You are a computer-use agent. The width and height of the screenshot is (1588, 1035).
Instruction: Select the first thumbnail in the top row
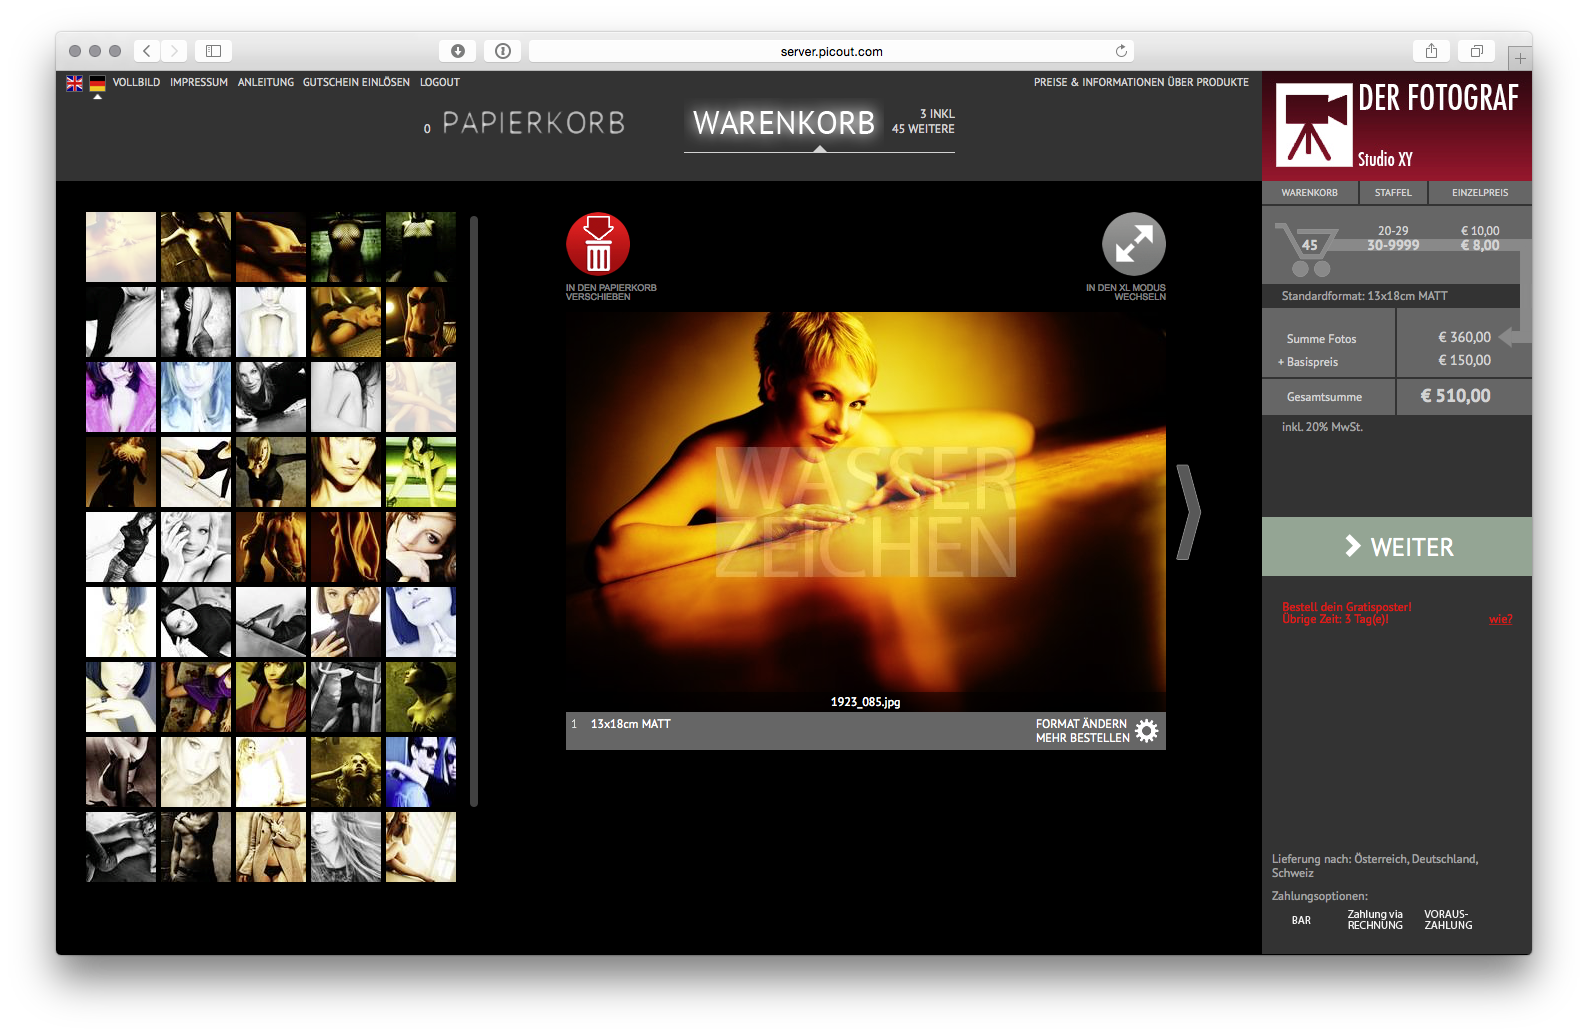[x=121, y=247]
